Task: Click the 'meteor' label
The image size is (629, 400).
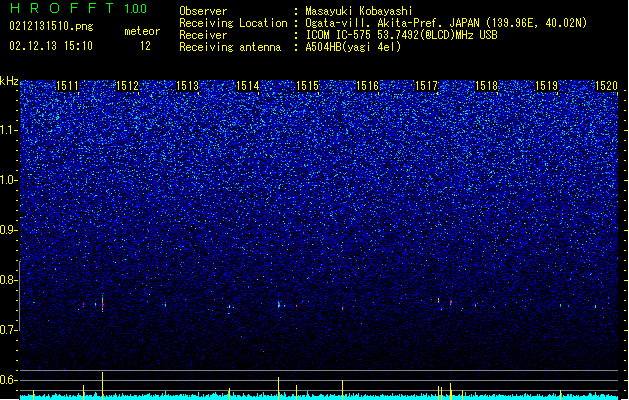Action: click(x=142, y=31)
